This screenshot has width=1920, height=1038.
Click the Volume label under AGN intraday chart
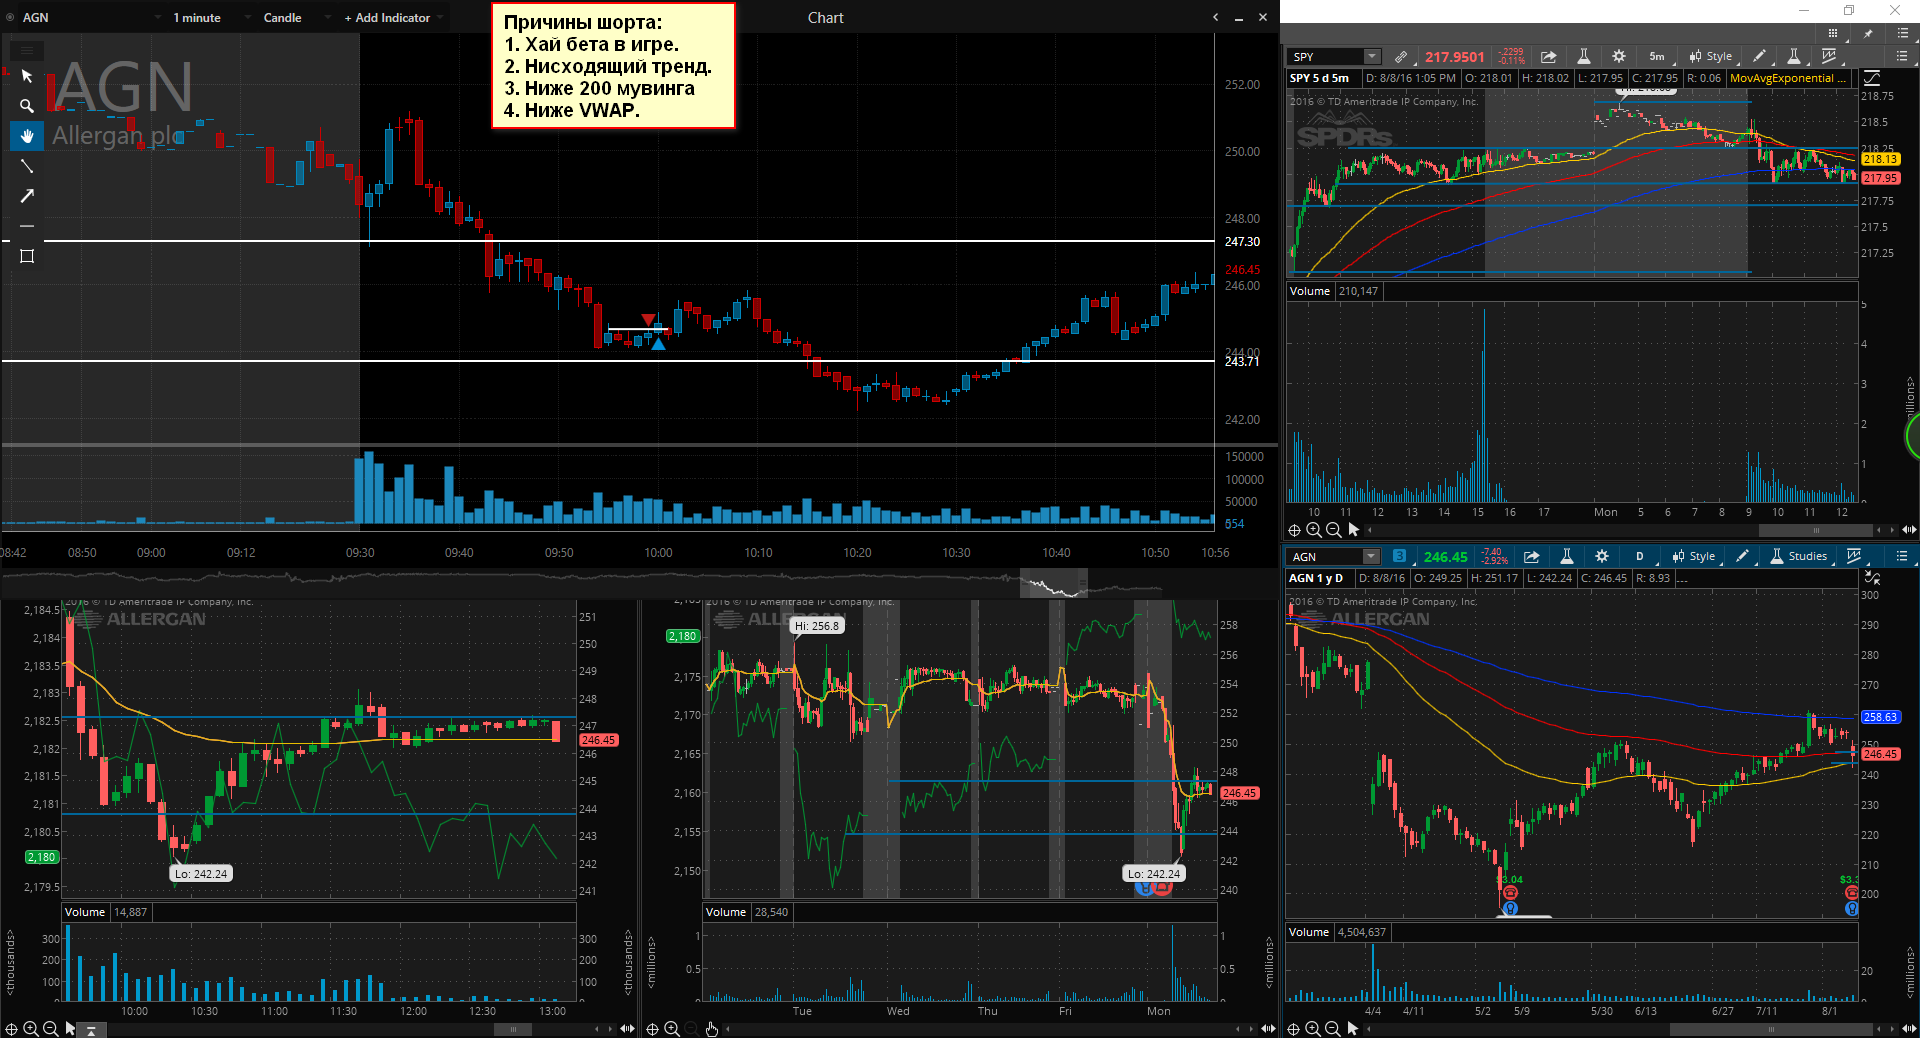point(85,912)
